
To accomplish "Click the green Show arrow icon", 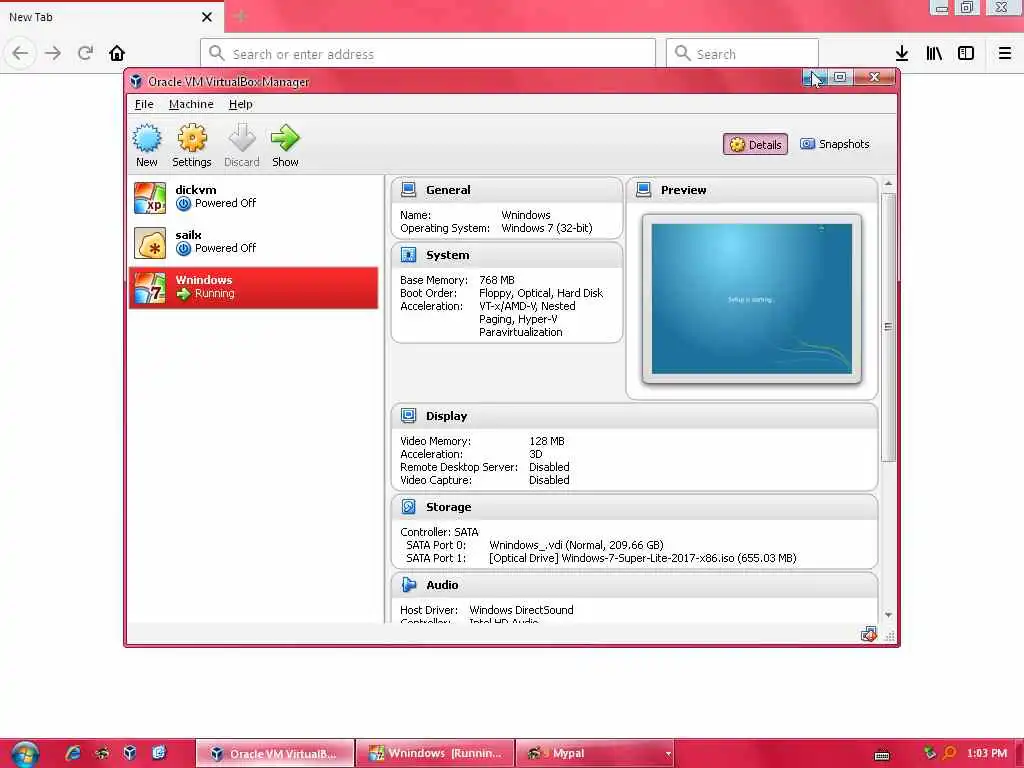I will 285,138.
